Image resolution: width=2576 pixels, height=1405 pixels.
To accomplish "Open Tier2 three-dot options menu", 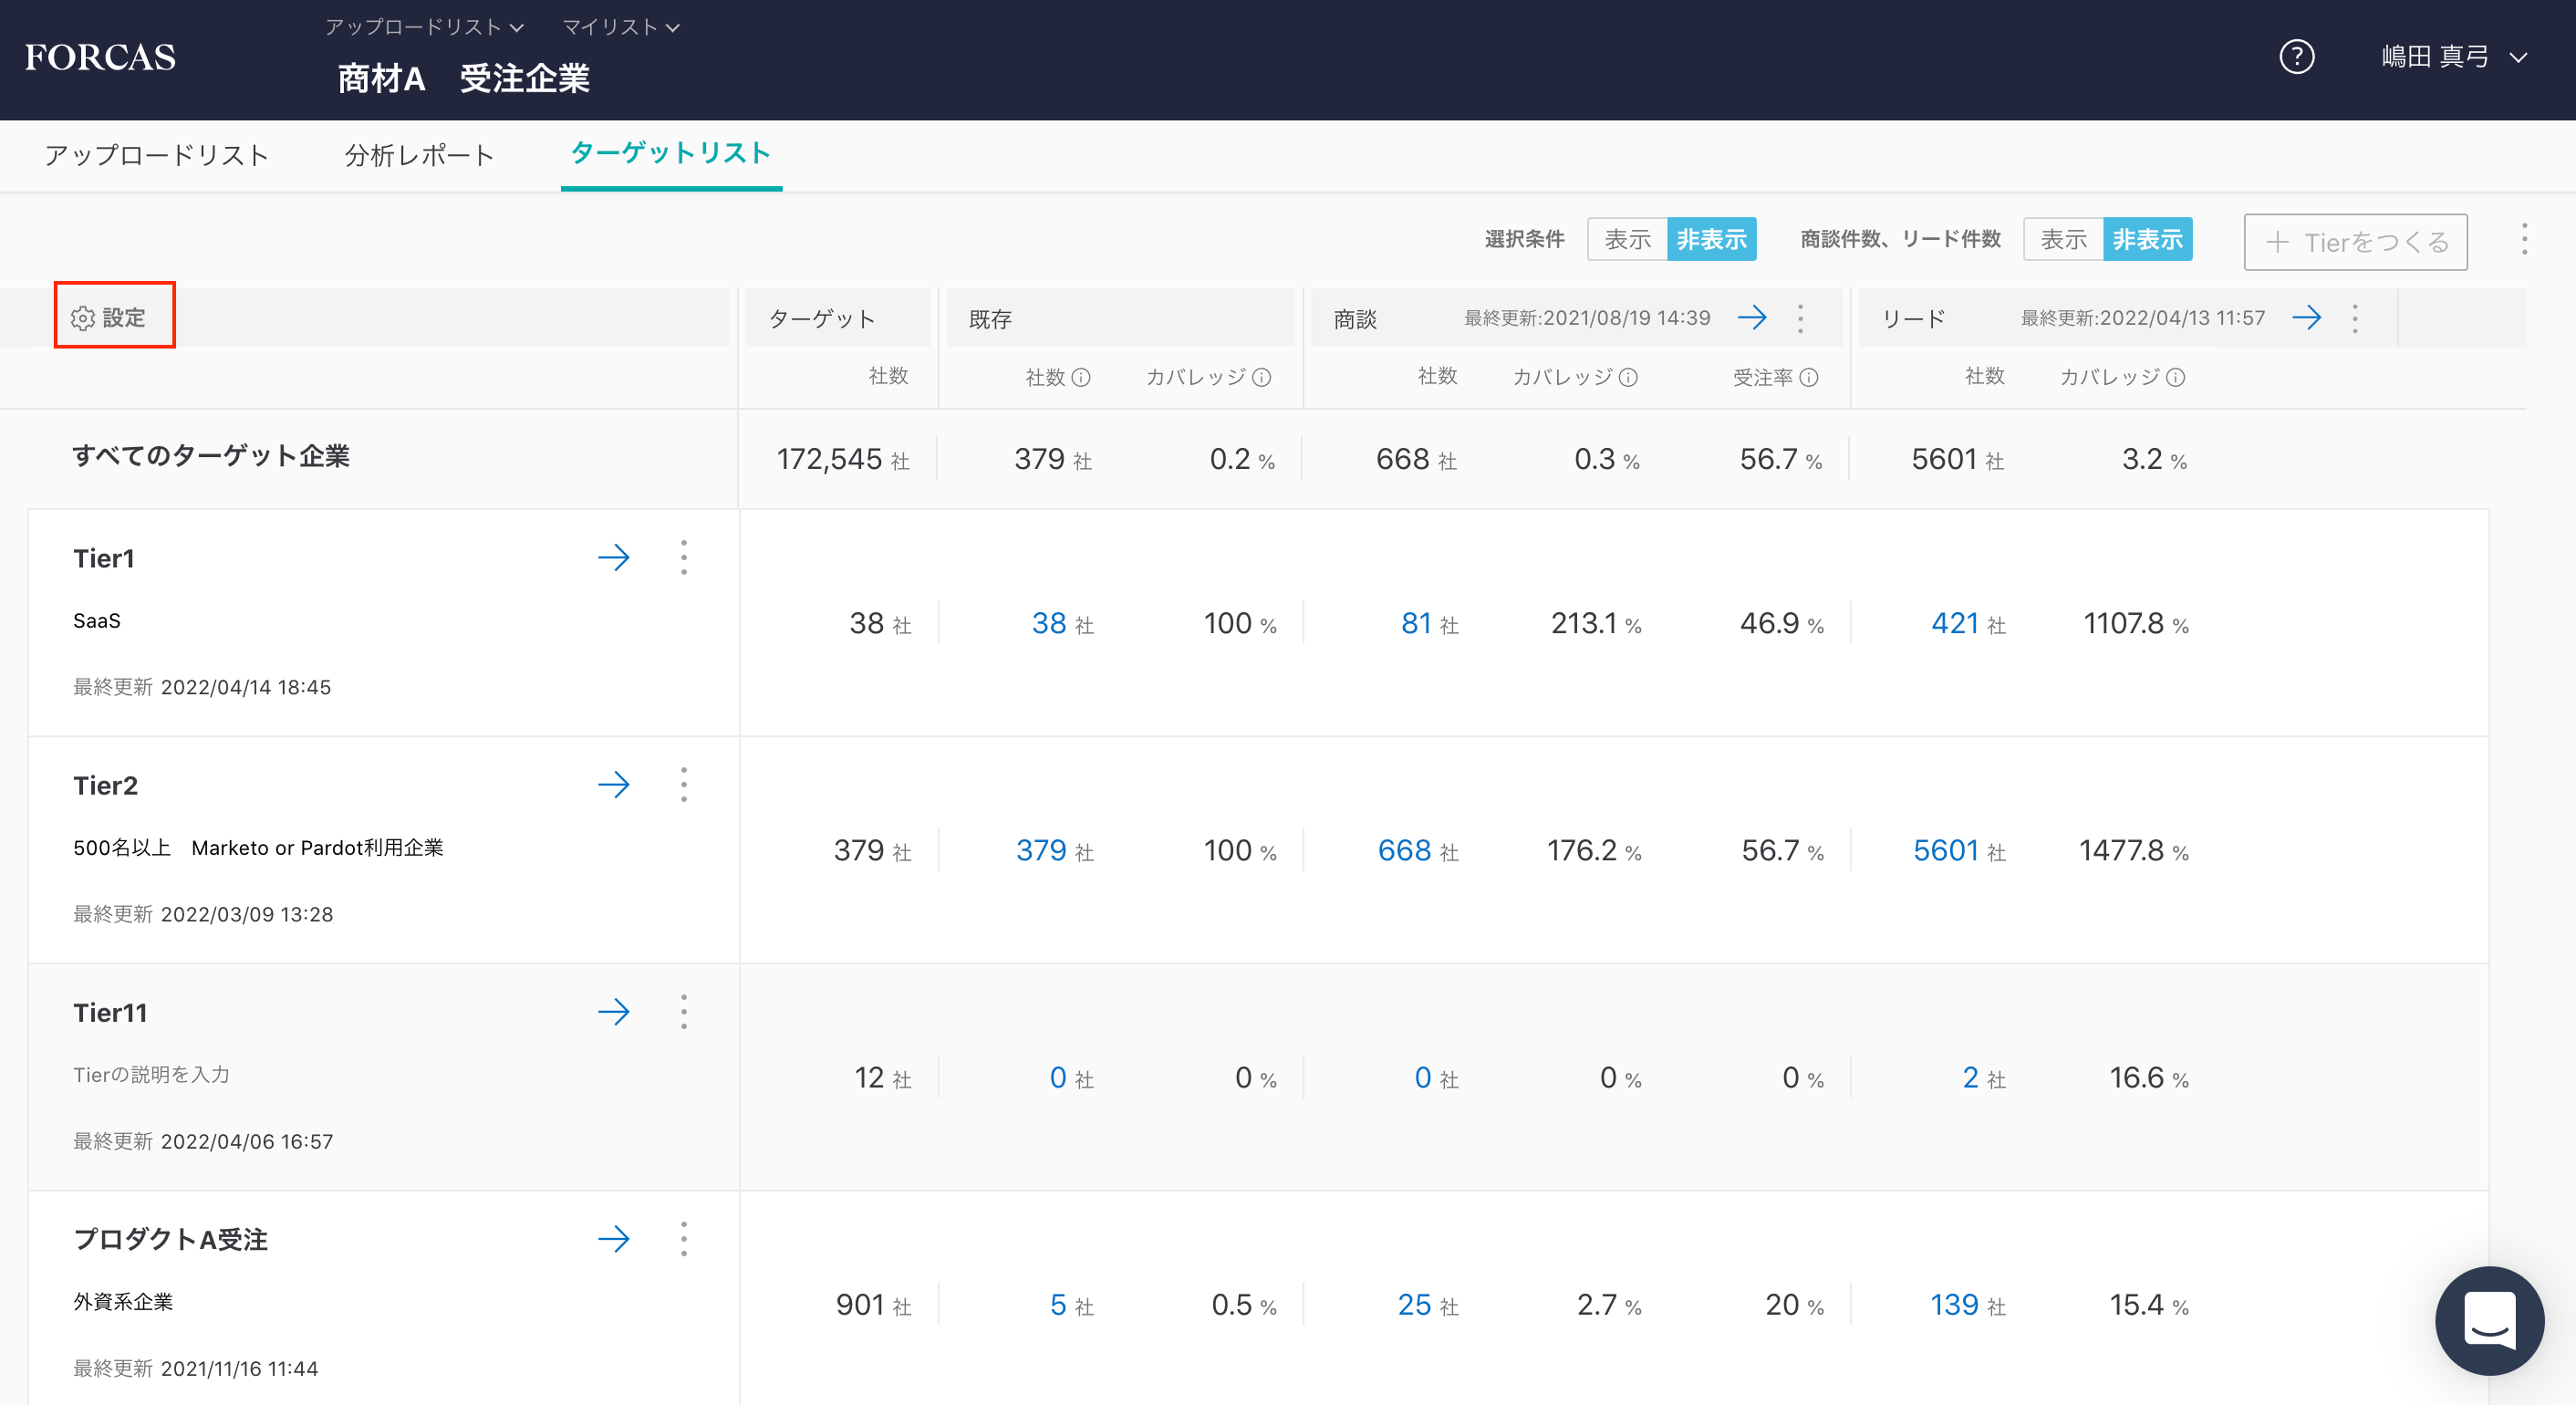I will 684,785.
